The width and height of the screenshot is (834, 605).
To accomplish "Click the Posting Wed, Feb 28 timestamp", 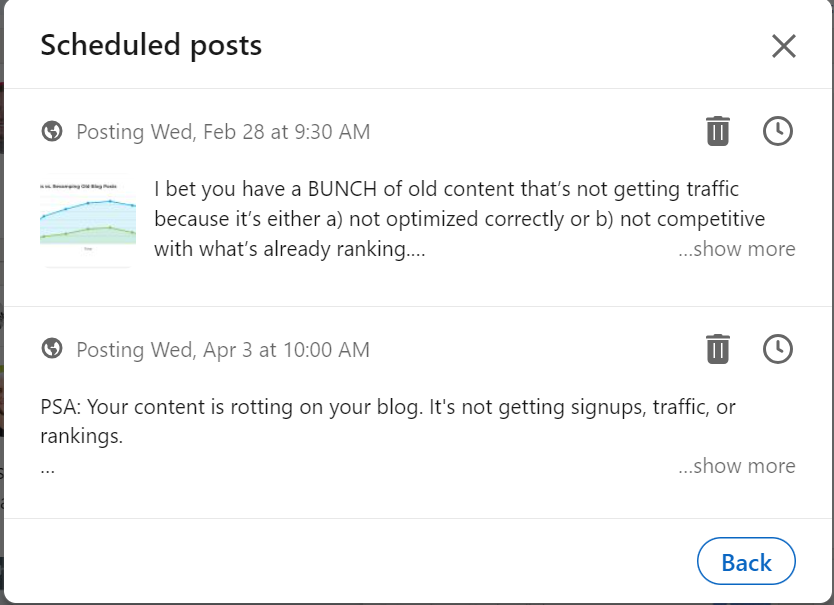I will [x=222, y=131].
